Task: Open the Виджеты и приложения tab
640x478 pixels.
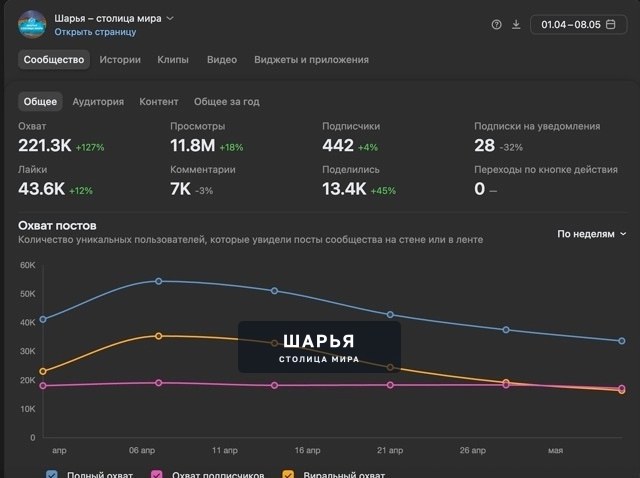Action: pyautogui.click(x=311, y=60)
